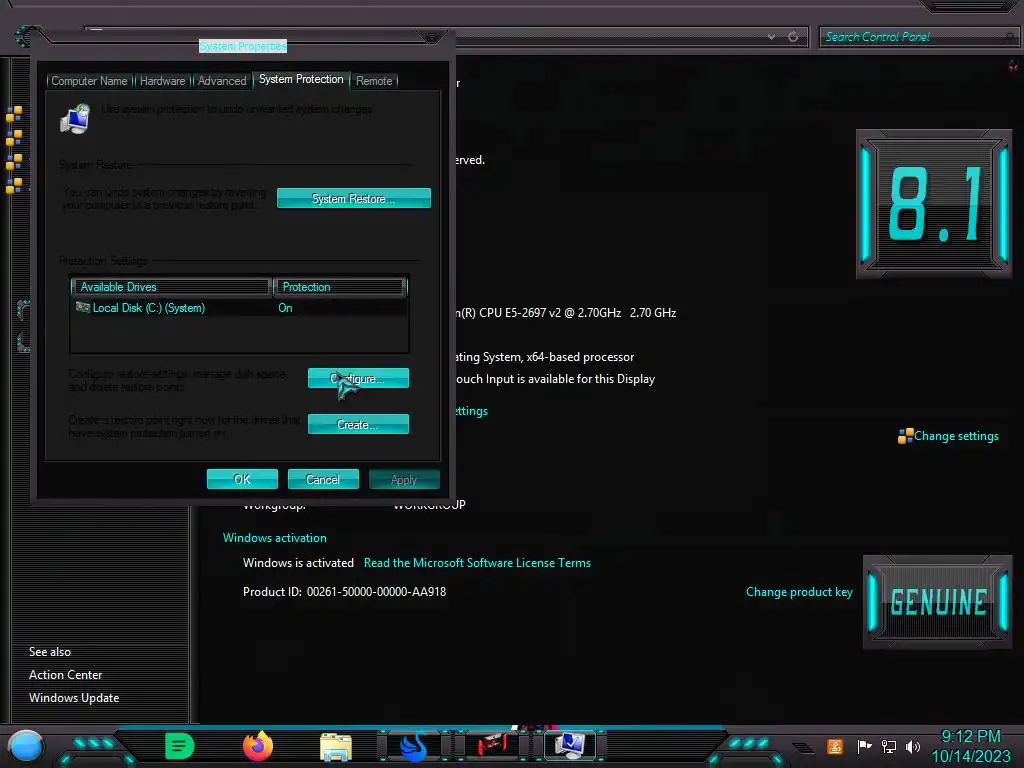
Task: Open the network tray icon
Action: (889, 746)
